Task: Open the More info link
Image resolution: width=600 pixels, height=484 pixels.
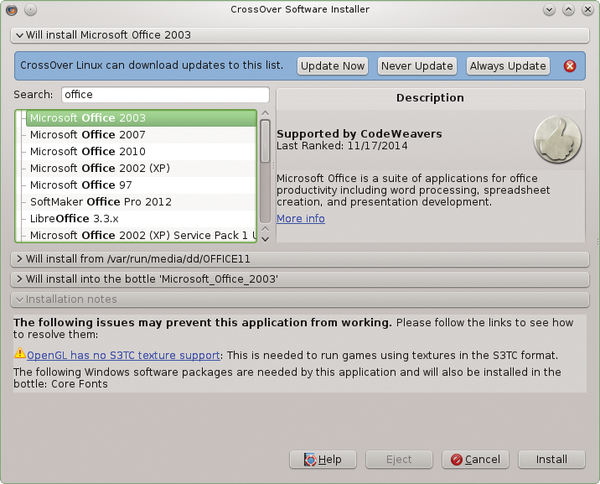Action: [x=301, y=218]
